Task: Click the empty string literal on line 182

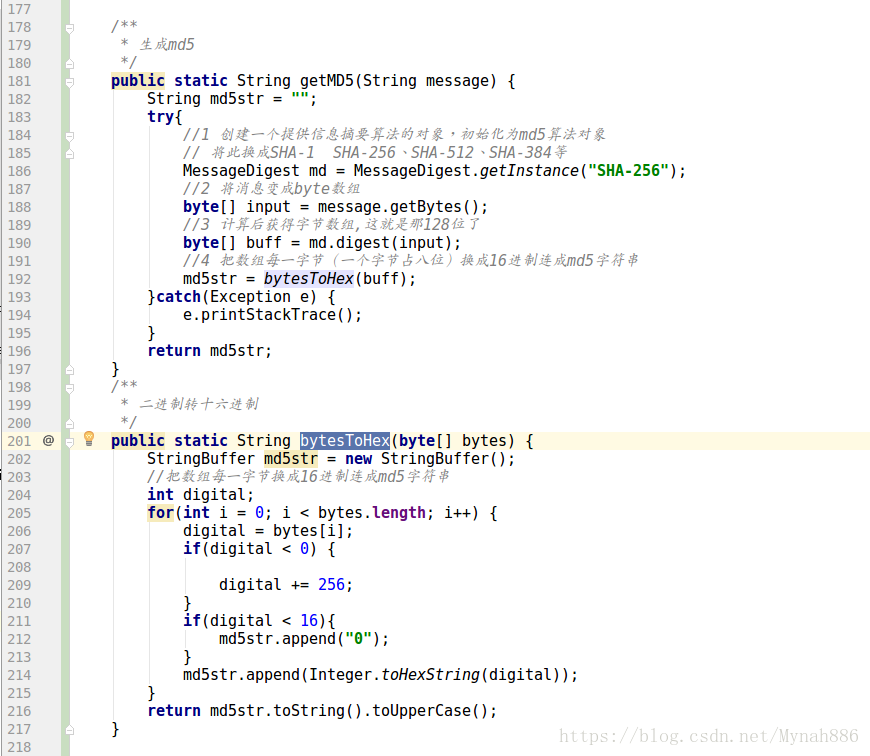Action: (x=300, y=99)
